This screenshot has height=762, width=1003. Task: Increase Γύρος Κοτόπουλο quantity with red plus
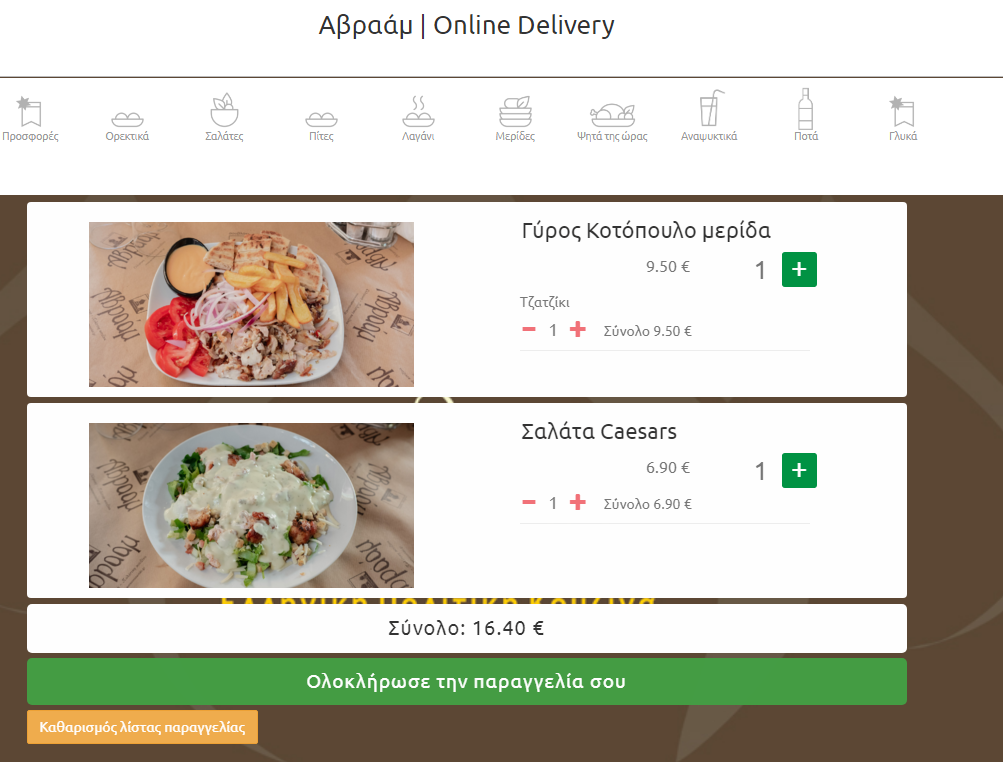[x=578, y=329]
